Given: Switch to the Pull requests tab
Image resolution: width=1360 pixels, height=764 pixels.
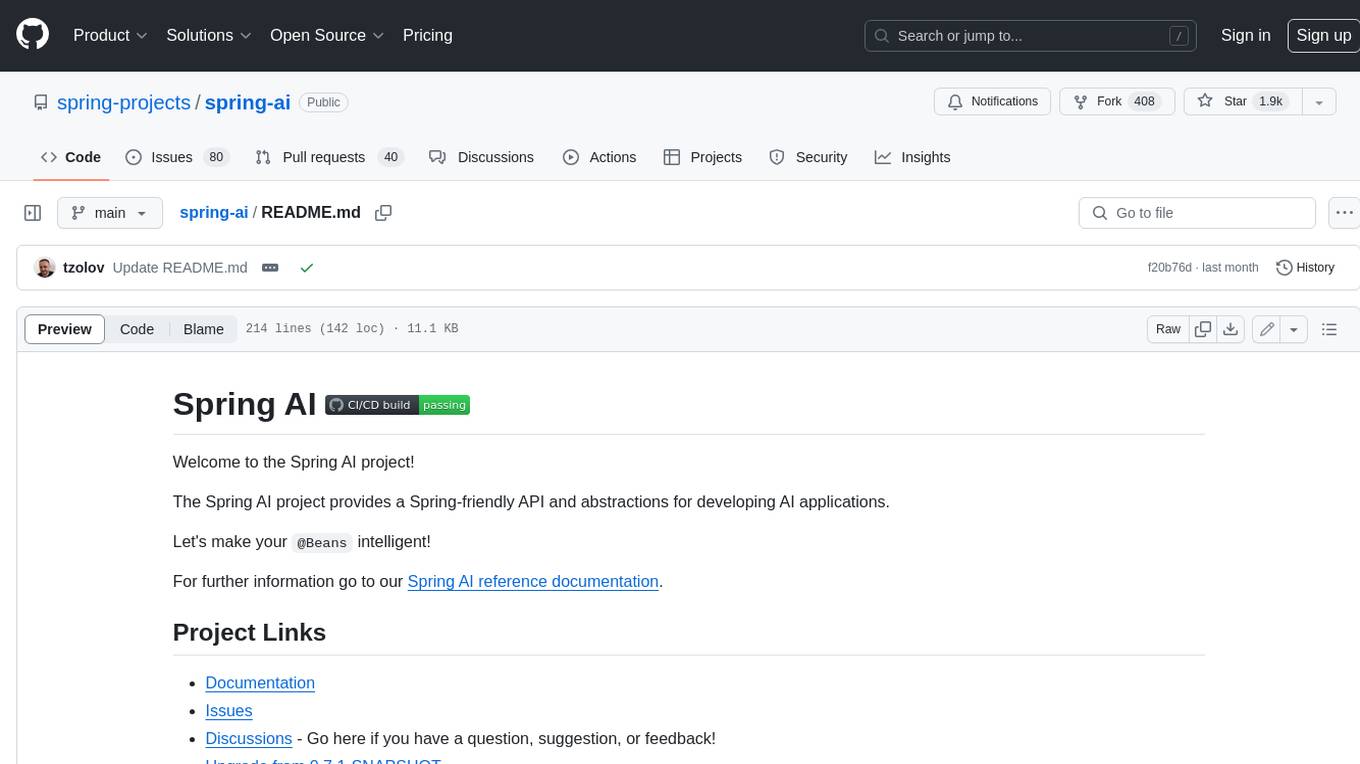Looking at the screenshot, I should pyautogui.click(x=328, y=157).
